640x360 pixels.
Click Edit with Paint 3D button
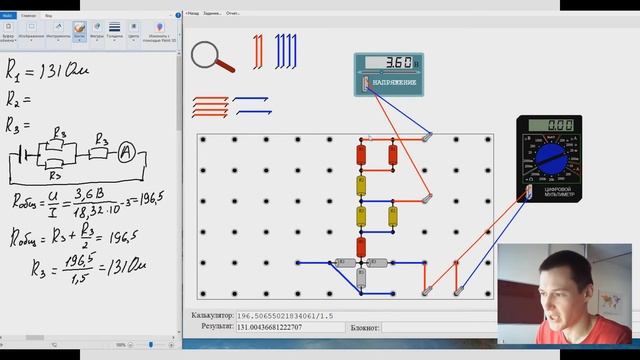(x=160, y=32)
